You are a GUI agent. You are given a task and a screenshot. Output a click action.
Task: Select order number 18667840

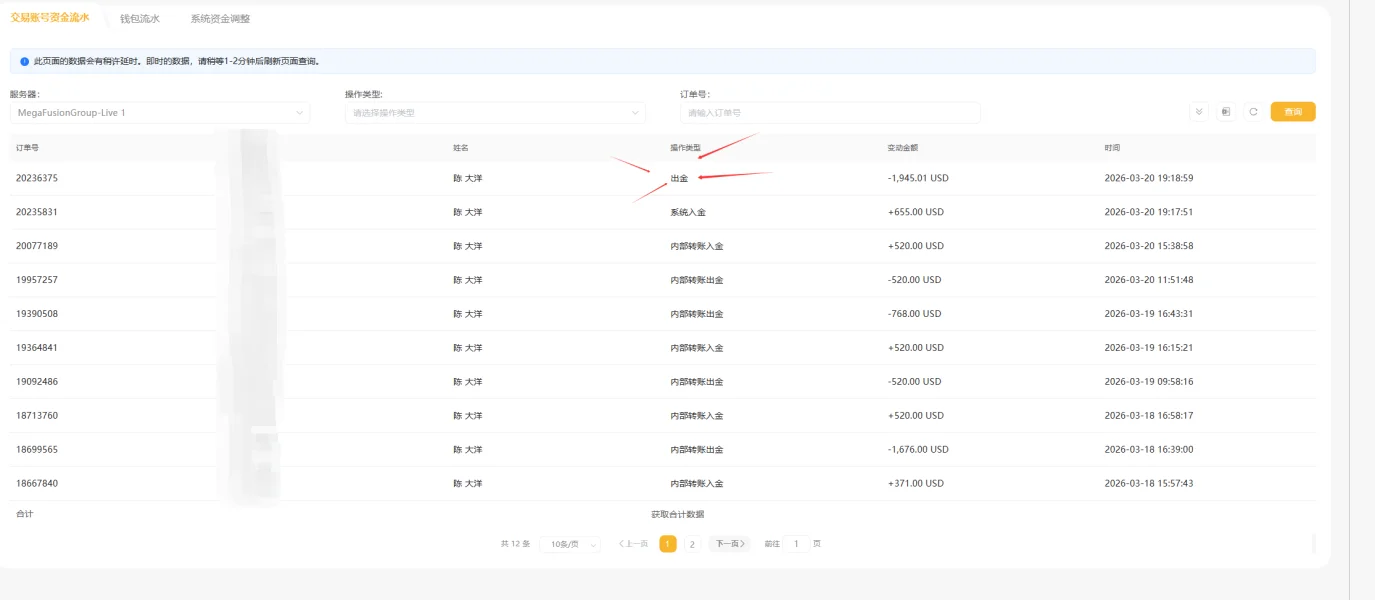(x=37, y=484)
